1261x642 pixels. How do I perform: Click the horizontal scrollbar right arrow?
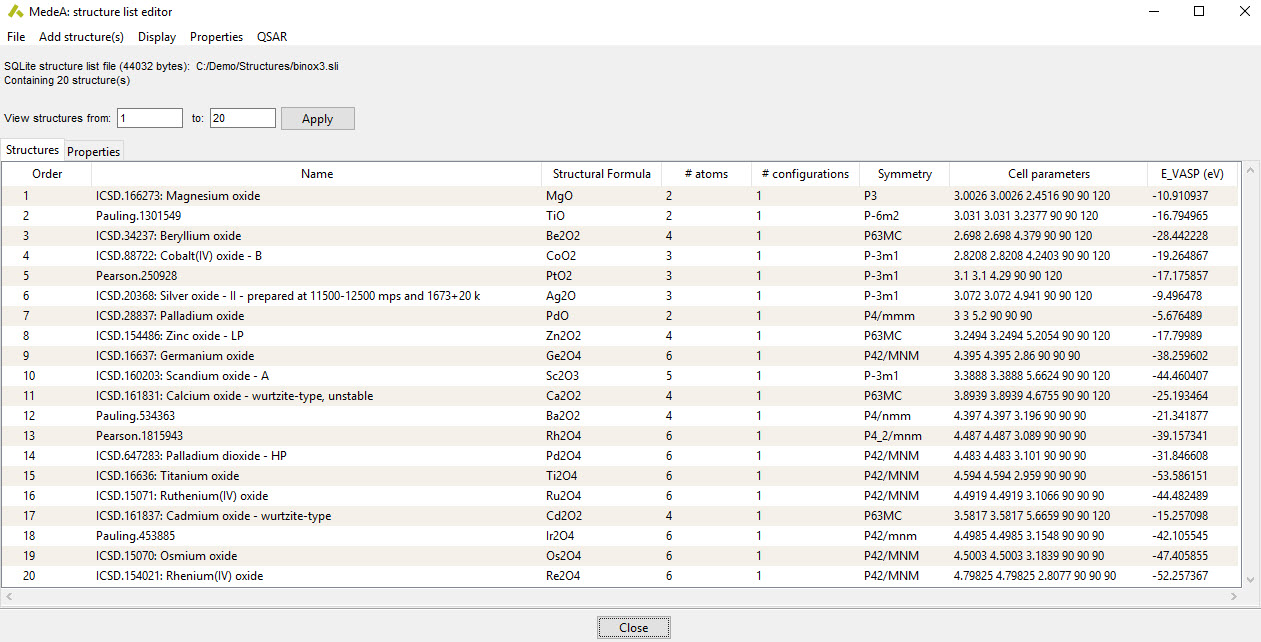coord(1232,597)
